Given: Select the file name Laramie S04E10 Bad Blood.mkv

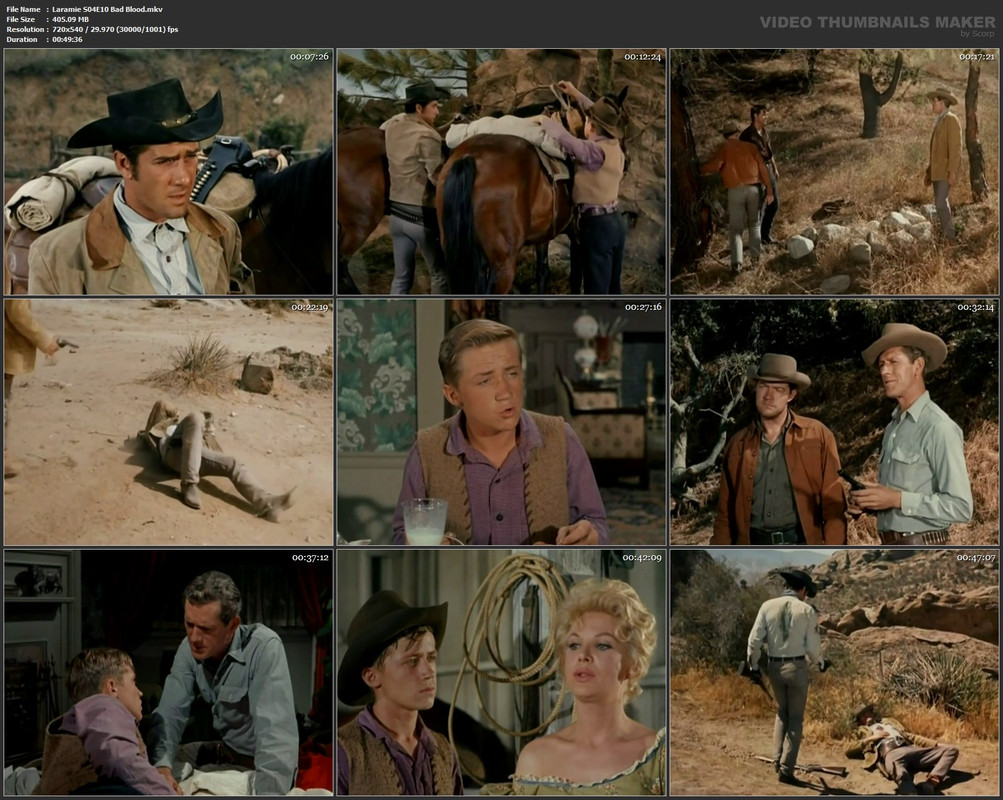Looking at the screenshot, I should click(107, 10).
